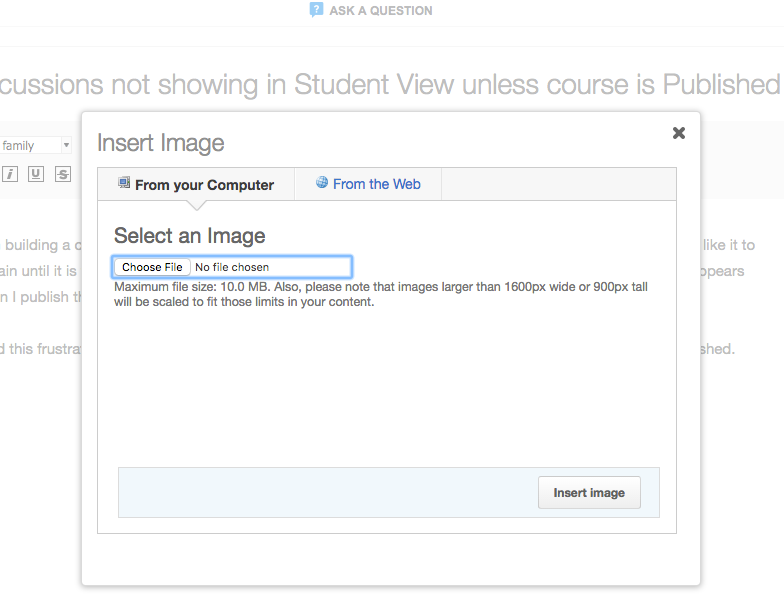
Task: Click the computer icon on upload tab
Action: coord(124,183)
